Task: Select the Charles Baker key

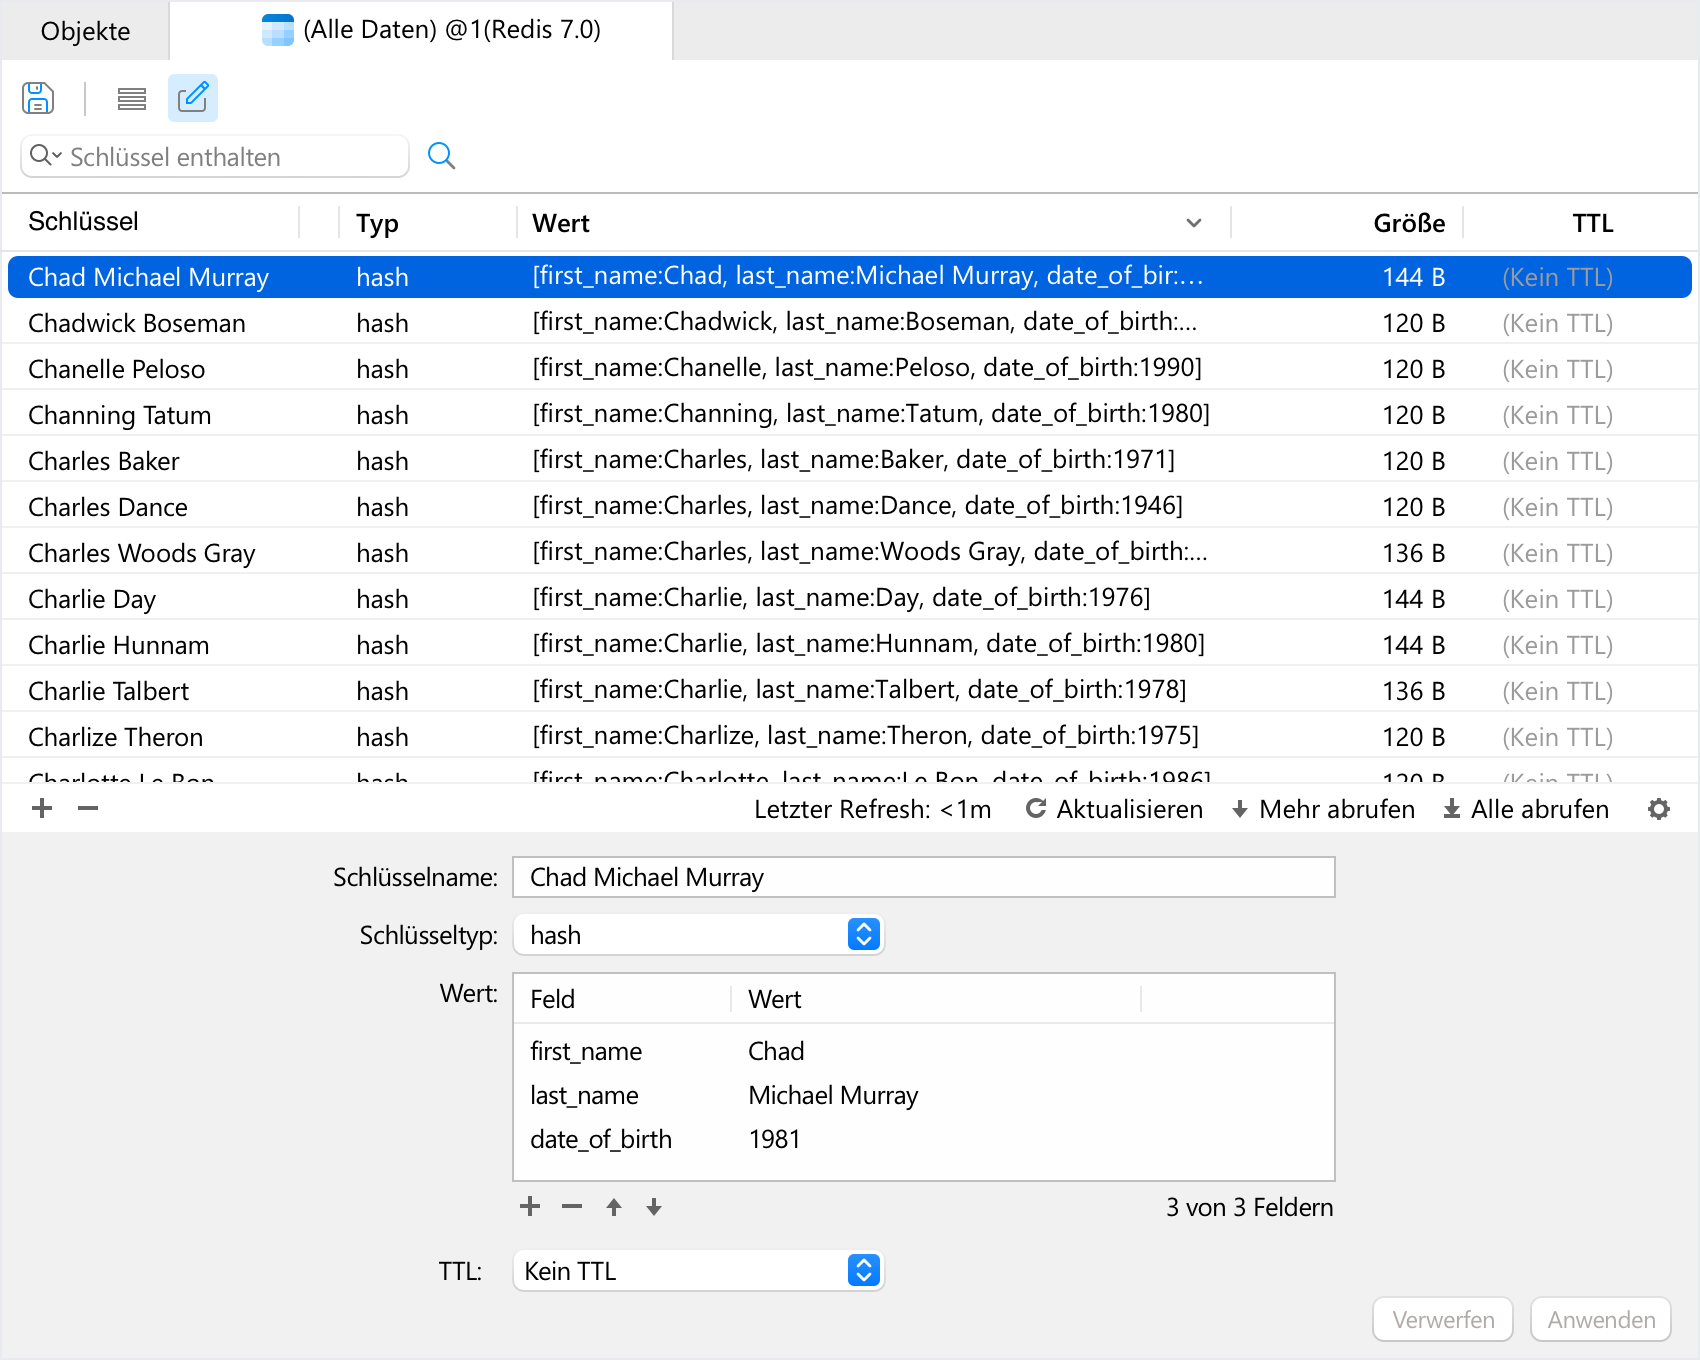Action: [x=104, y=461]
